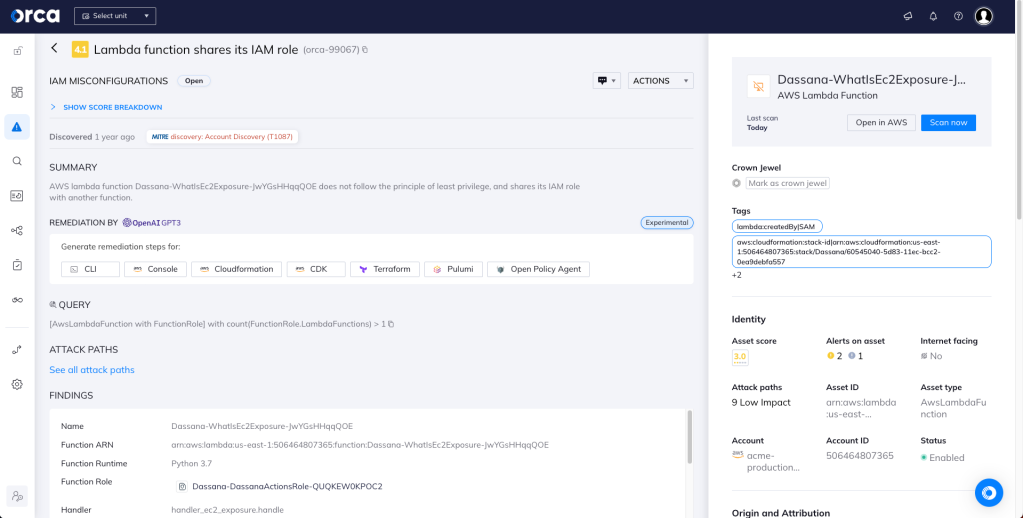Open the settings gear in sidebar
The width and height of the screenshot is (1023, 518).
17,384
